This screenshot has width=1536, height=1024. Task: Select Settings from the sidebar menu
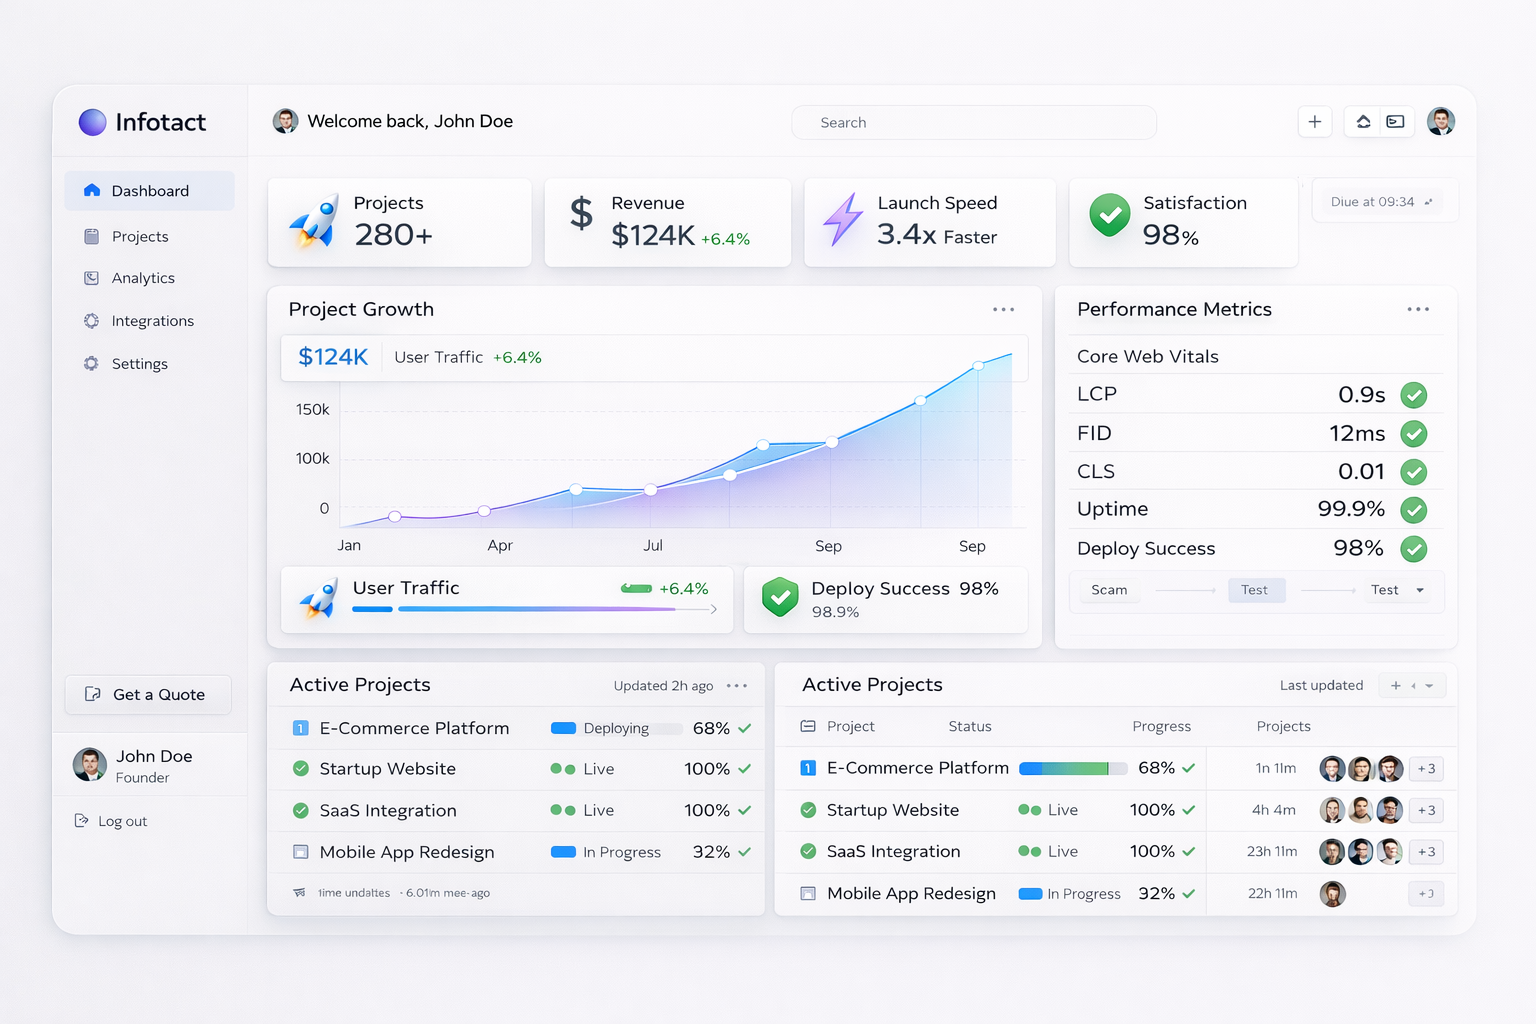(139, 364)
